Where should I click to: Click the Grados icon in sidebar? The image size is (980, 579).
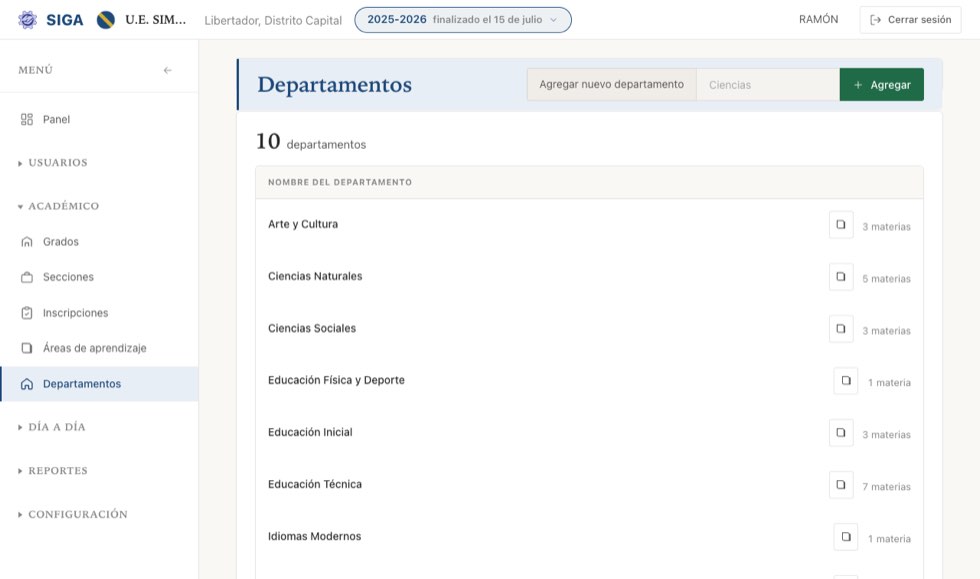pyautogui.click(x=27, y=241)
